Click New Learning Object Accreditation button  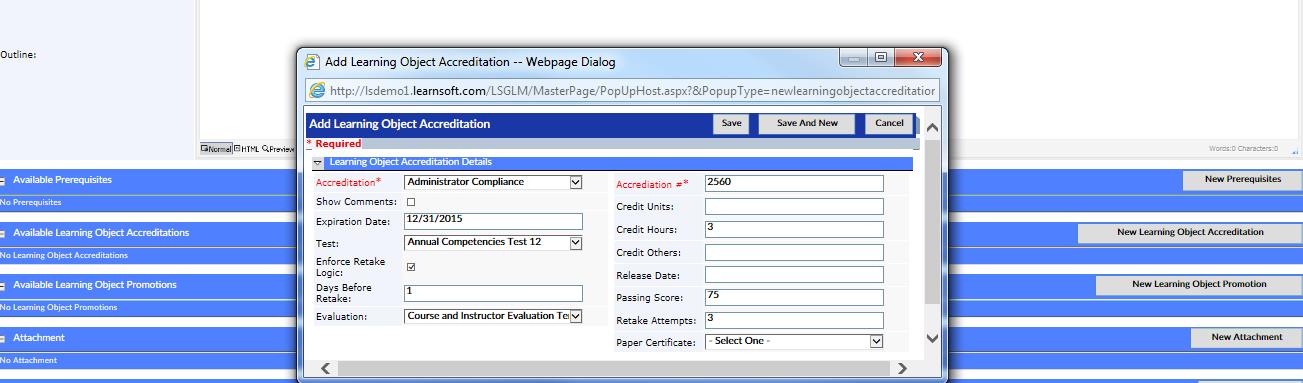pos(1190,232)
